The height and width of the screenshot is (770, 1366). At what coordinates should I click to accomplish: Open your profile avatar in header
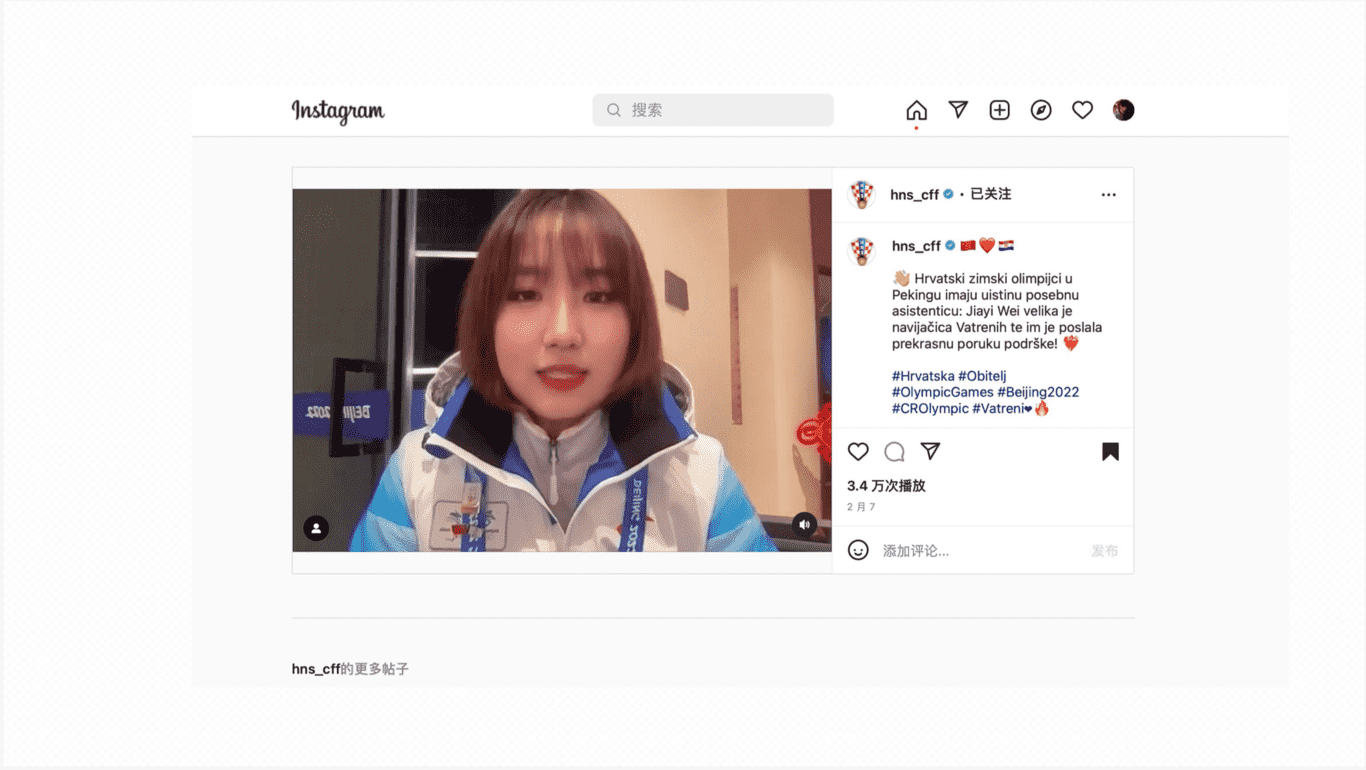(1123, 110)
